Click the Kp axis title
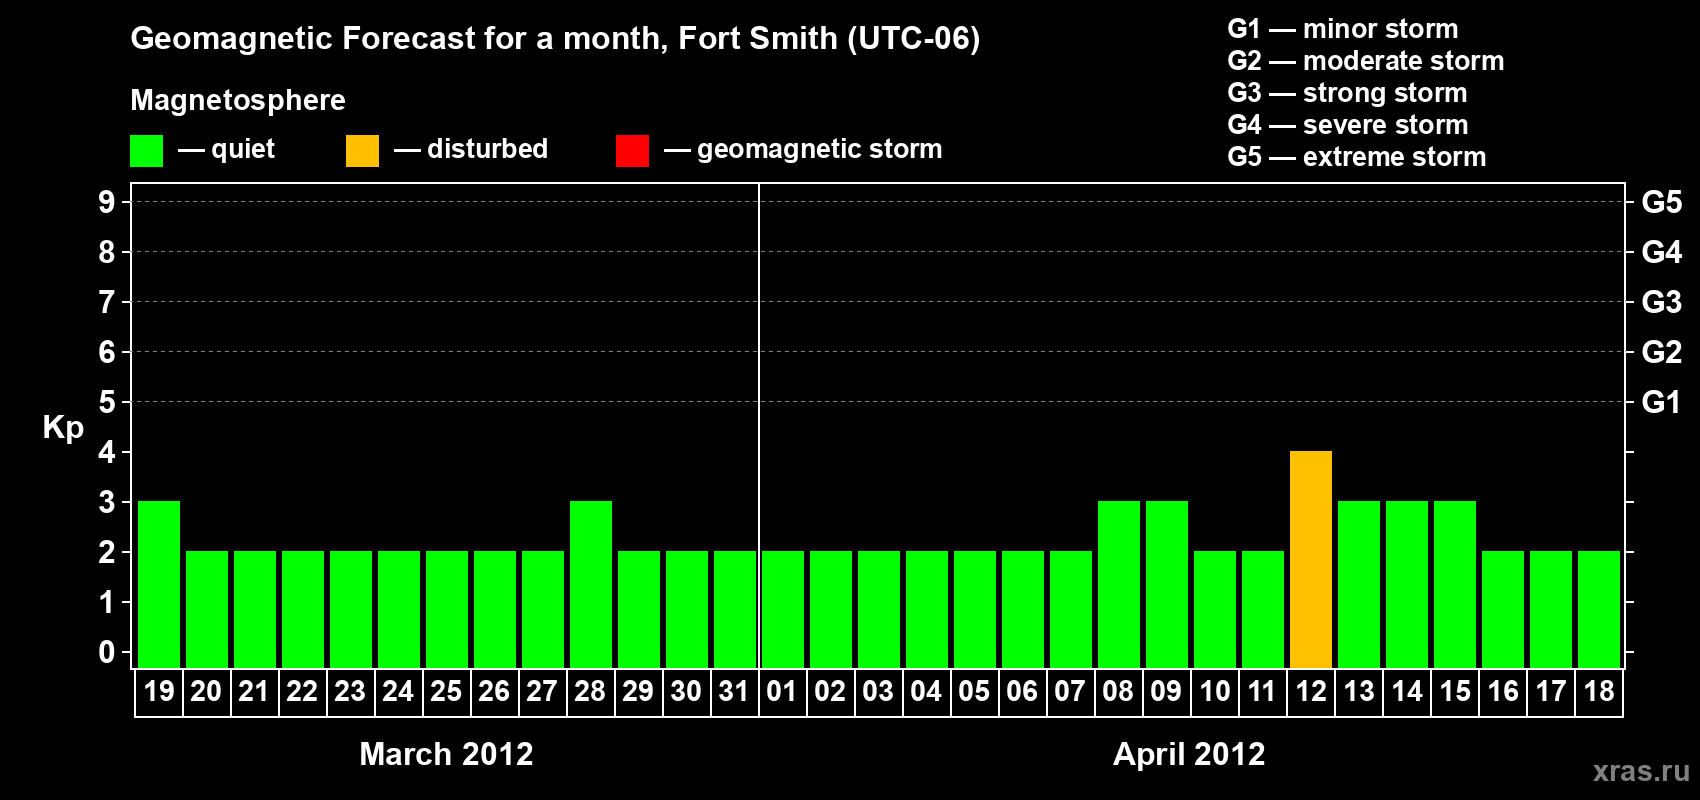This screenshot has height=800, width=1700. click(x=63, y=428)
